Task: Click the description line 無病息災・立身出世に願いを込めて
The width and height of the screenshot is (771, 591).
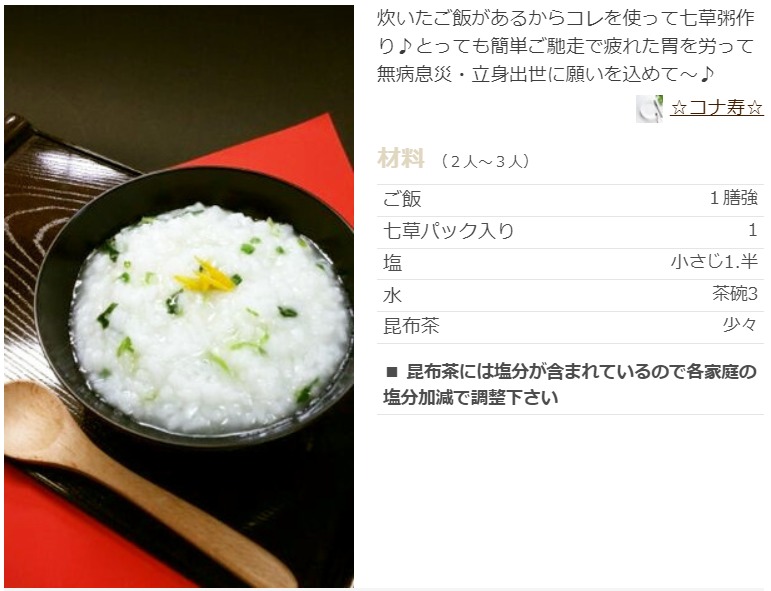Action: pos(545,74)
